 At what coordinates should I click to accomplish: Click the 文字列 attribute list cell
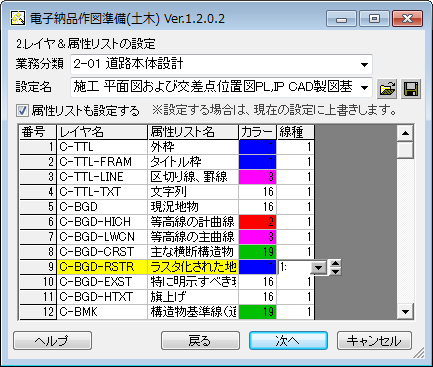coord(193,192)
